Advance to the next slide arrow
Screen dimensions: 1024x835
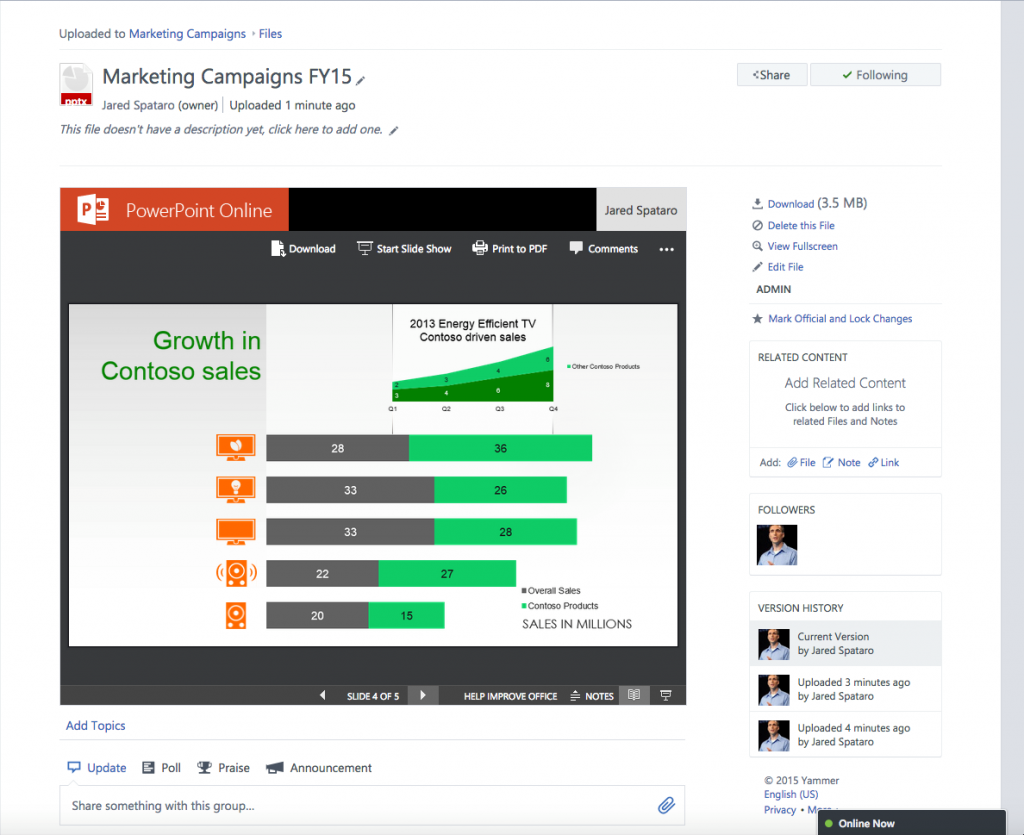(422, 695)
